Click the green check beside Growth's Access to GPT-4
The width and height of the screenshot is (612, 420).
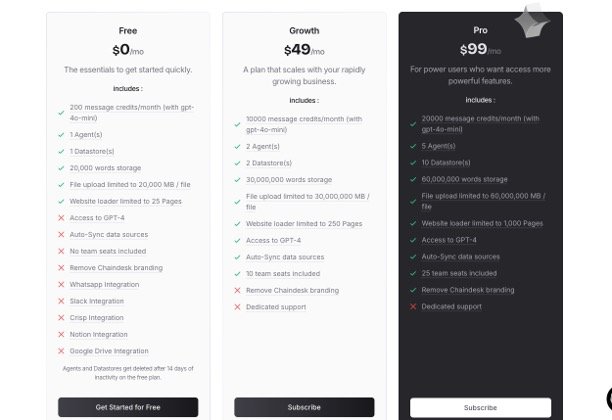pyautogui.click(x=238, y=240)
